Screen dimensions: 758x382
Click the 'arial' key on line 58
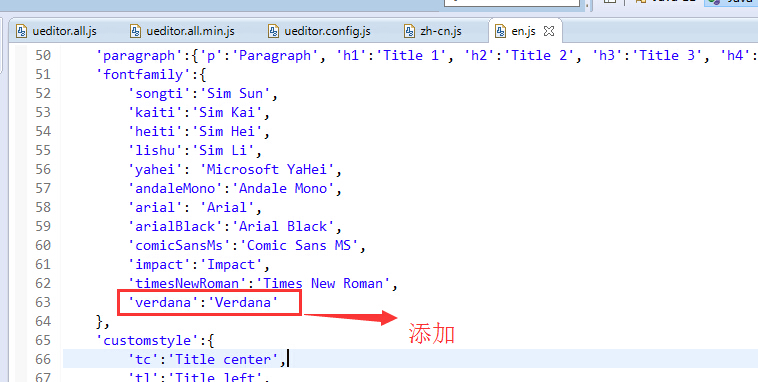pos(155,207)
